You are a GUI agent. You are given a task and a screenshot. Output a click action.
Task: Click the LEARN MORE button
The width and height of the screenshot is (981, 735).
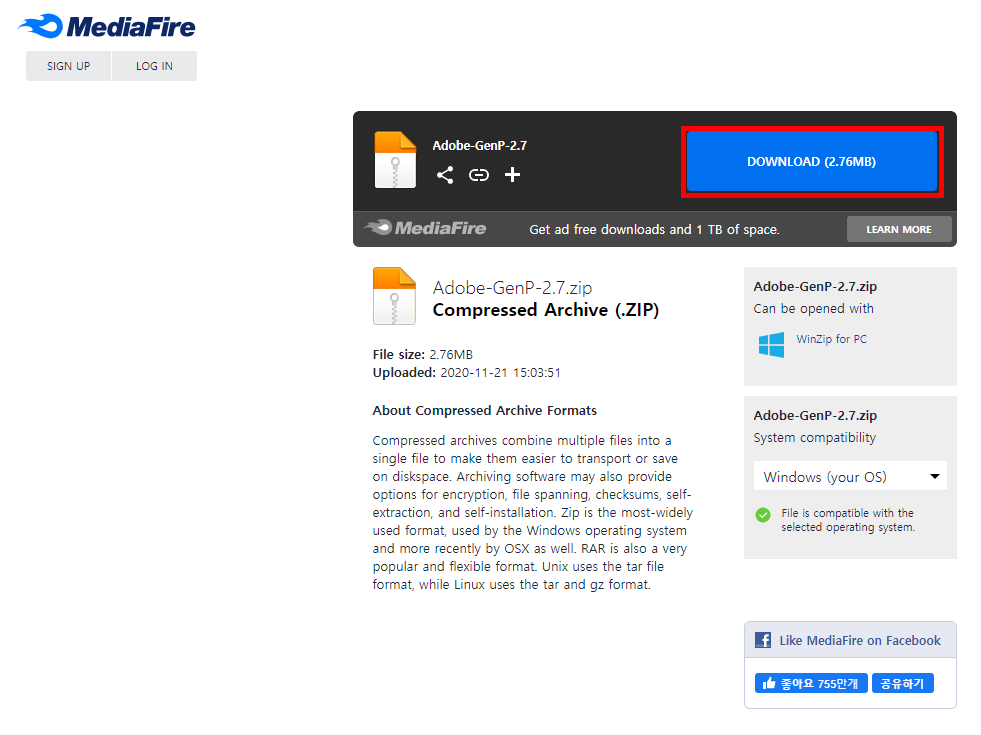[899, 230]
